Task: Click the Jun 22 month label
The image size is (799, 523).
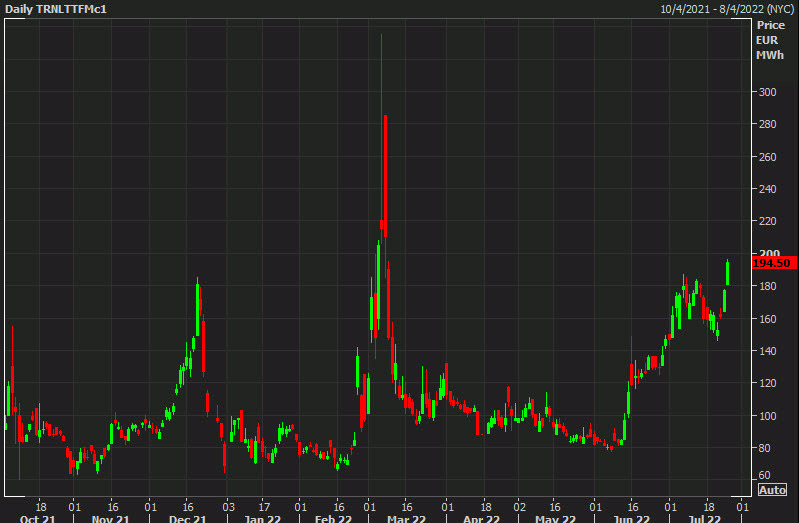Action: click(x=632, y=518)
